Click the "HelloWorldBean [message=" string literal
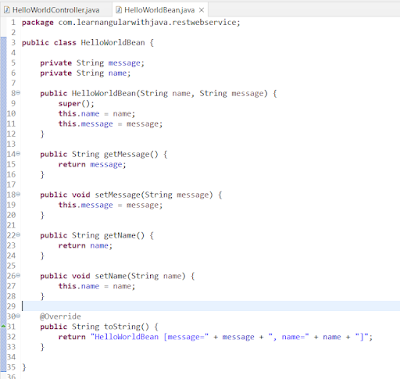Screen dimensions: 400x379 tap(150, 337)
